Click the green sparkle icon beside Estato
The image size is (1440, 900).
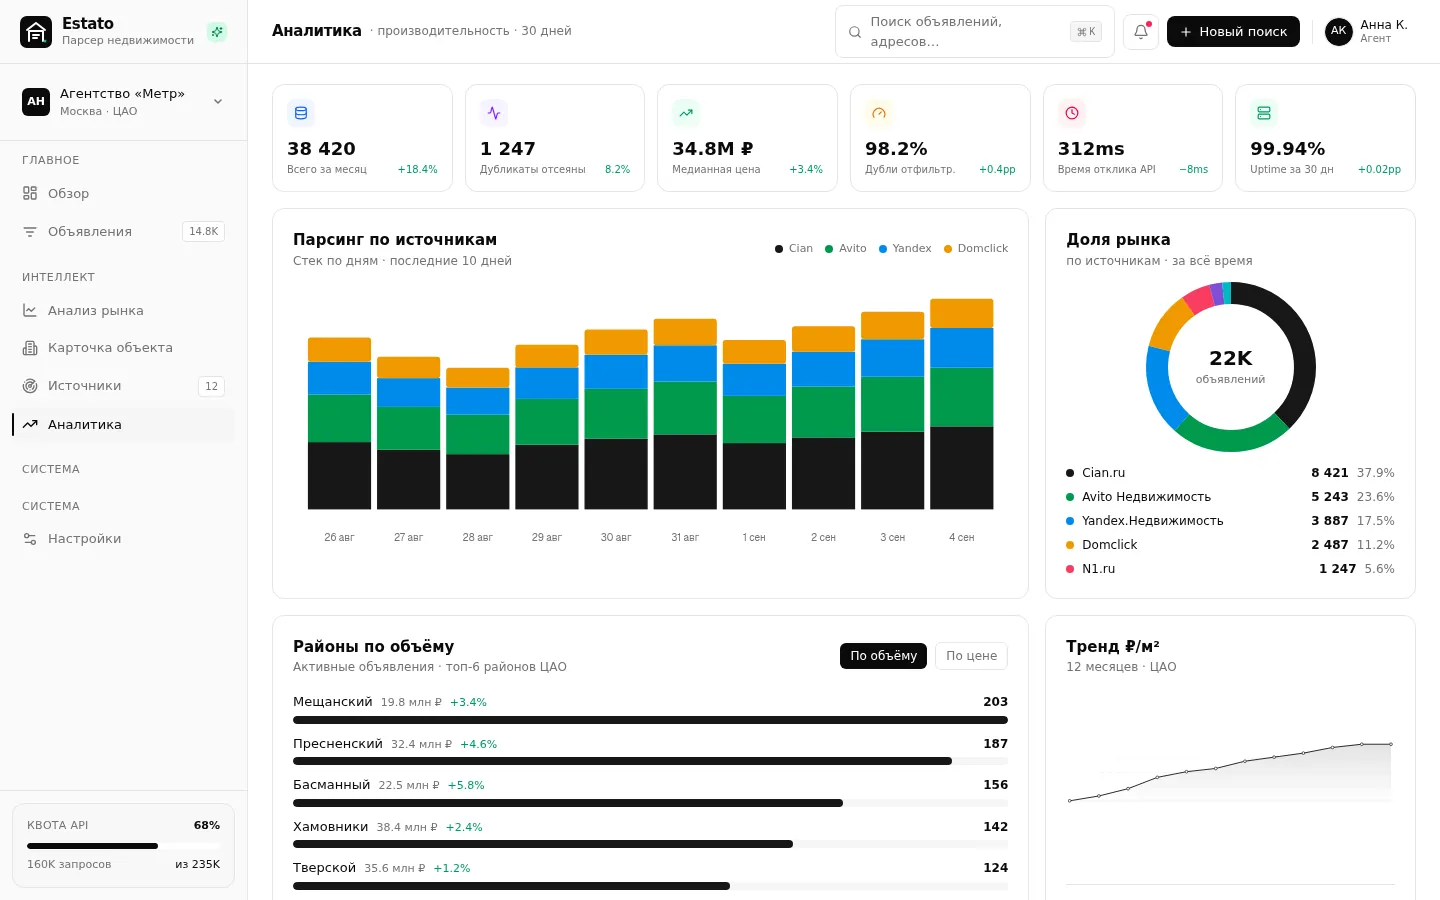tap(217, 32)
